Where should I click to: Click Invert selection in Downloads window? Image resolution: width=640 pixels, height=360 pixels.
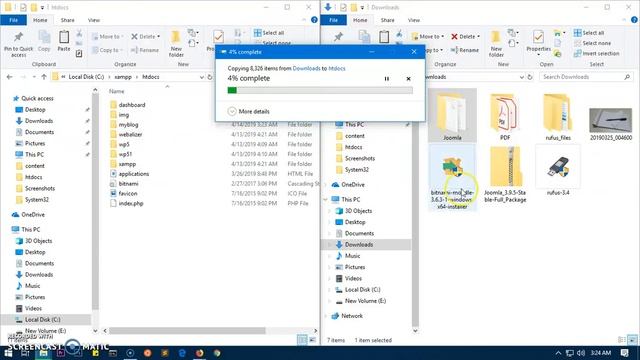(x=596, y=53)
